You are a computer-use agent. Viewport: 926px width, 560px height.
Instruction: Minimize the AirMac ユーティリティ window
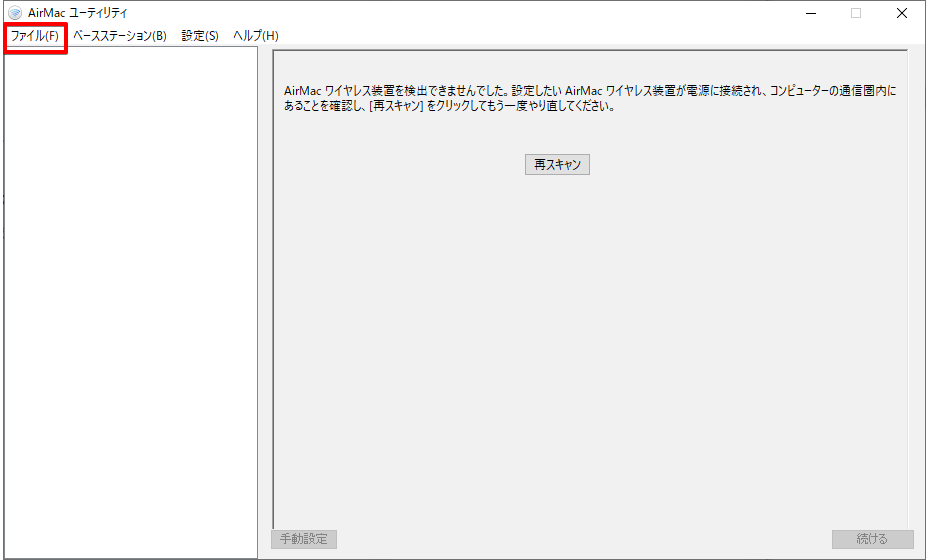coord(810,13)
